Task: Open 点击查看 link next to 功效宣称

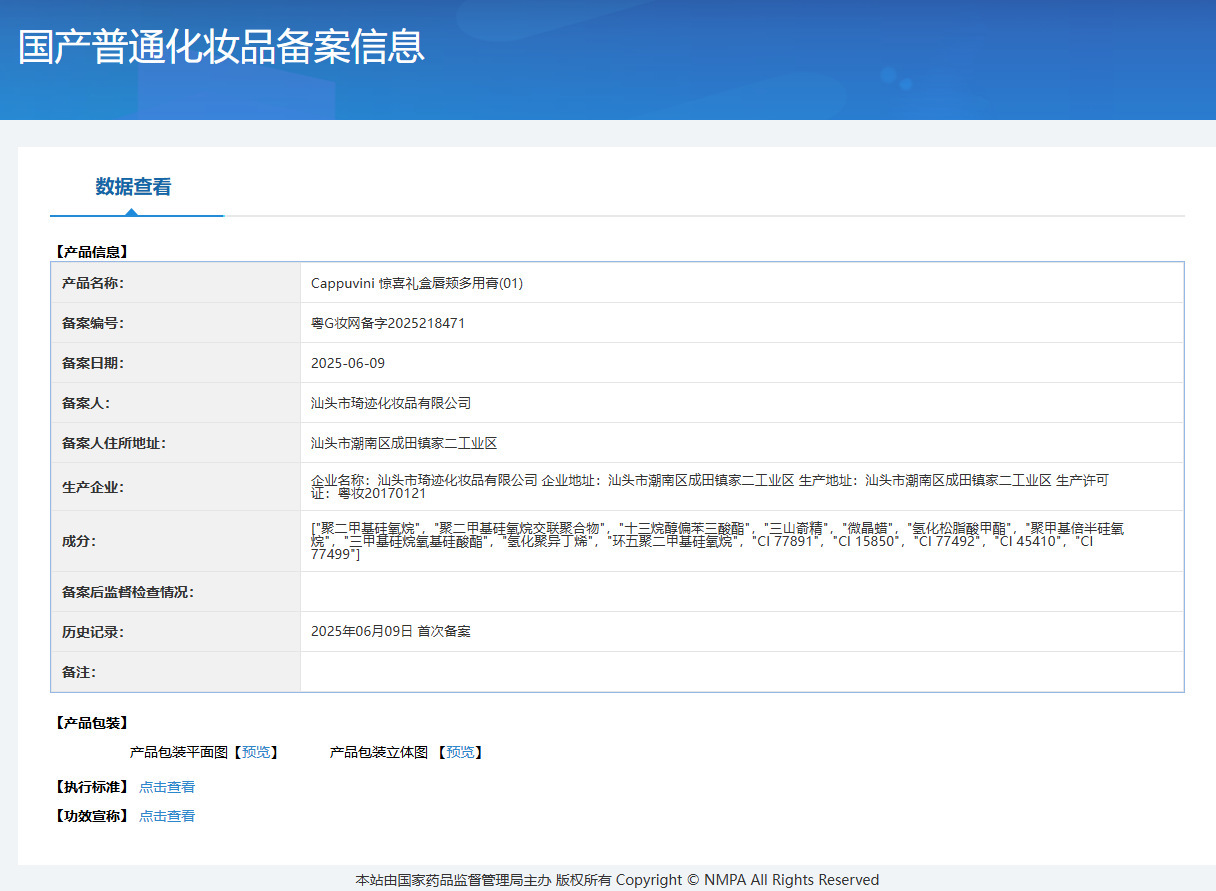Action: click(x=167, y=816)
